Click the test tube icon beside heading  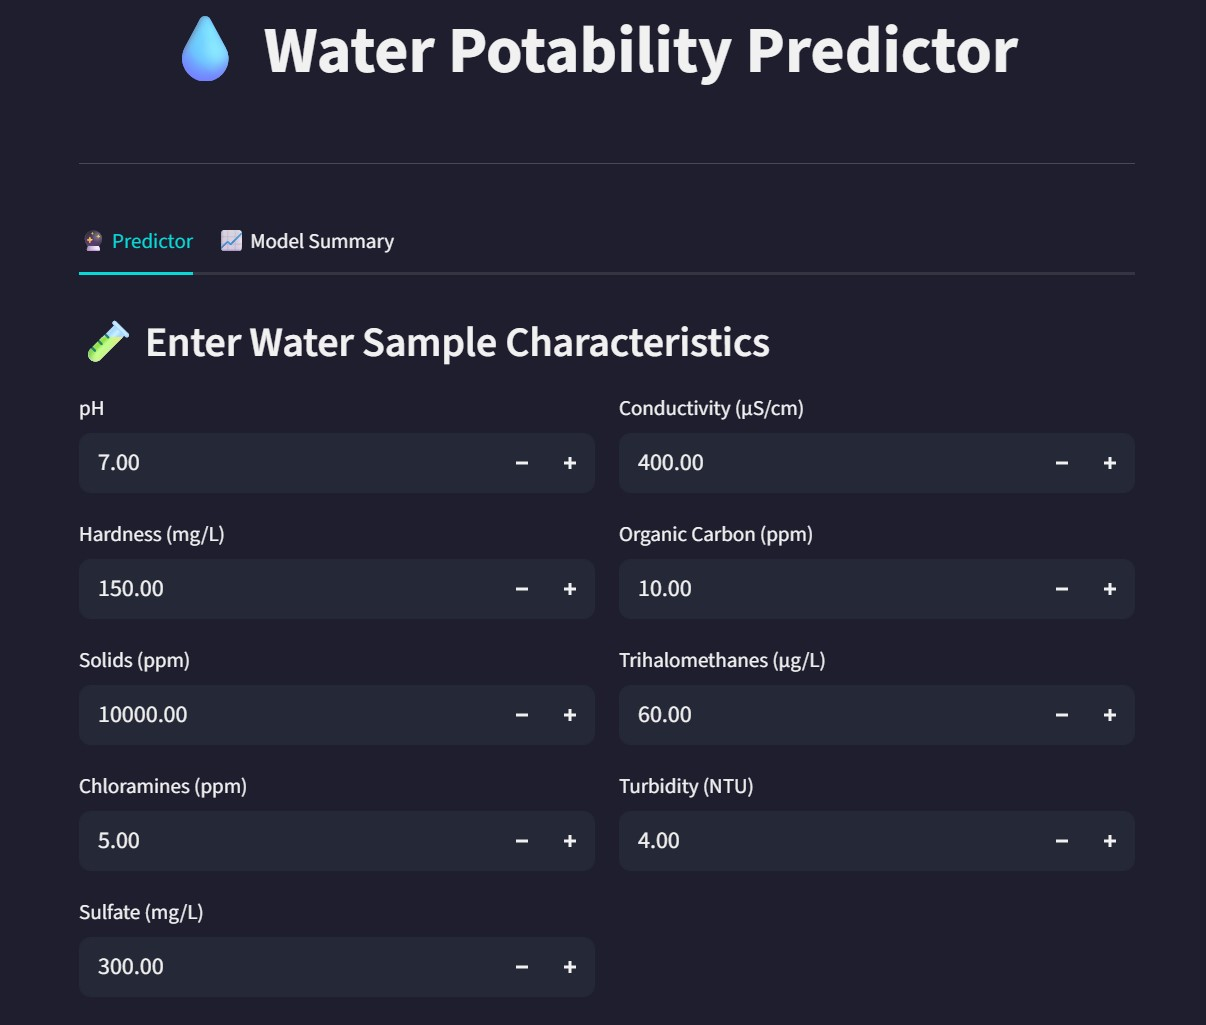[107, 342]
